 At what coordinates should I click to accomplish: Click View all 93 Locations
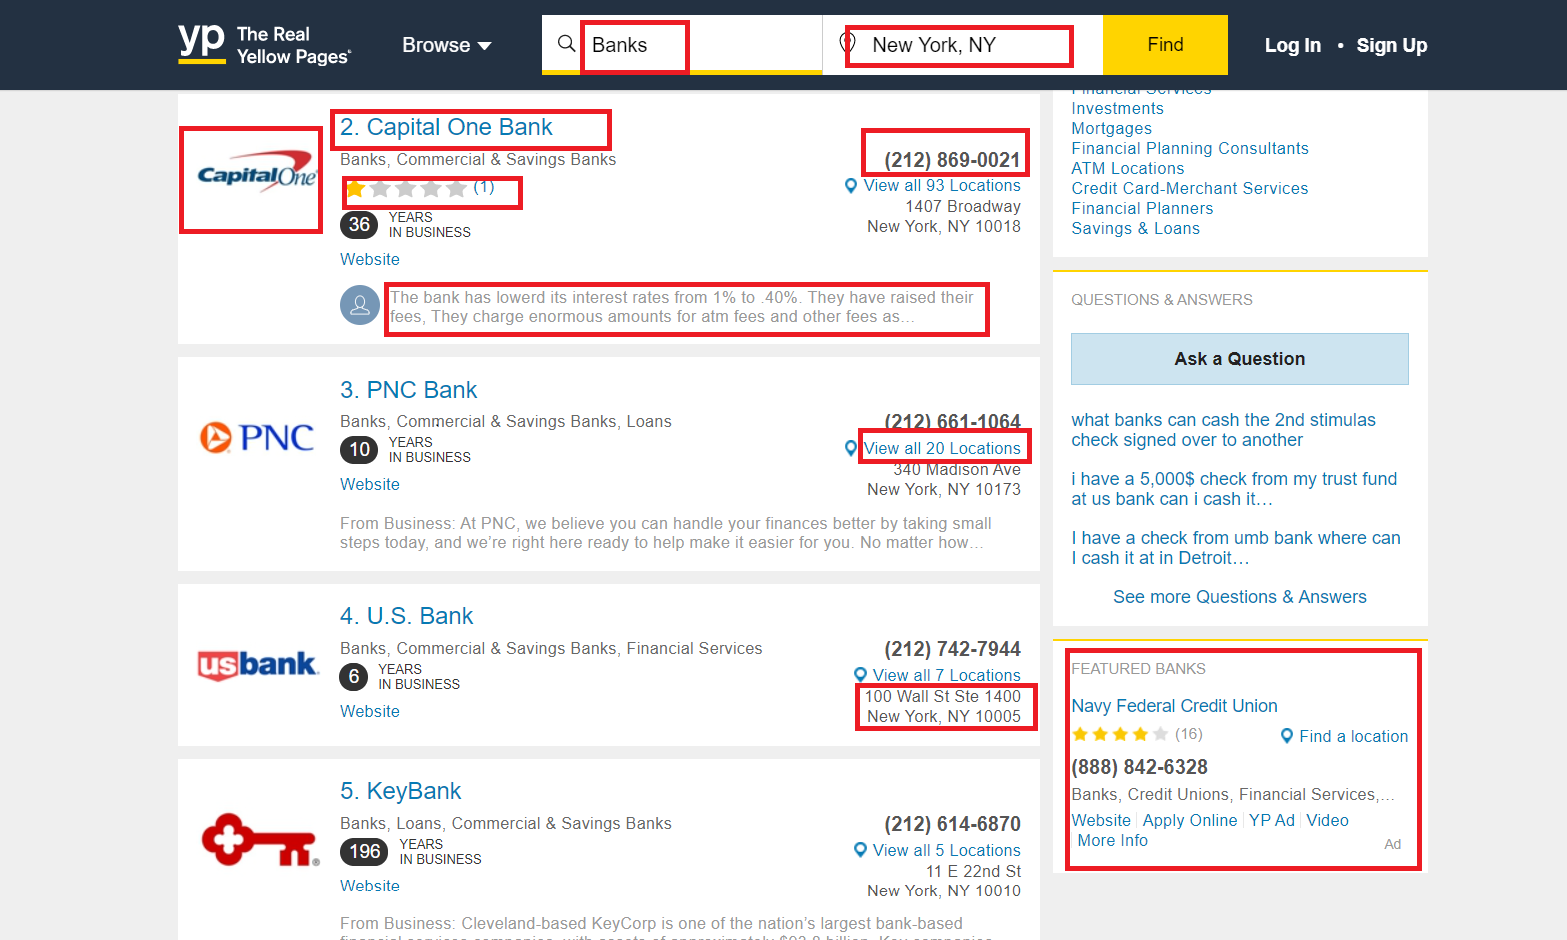tap(942, 186)
